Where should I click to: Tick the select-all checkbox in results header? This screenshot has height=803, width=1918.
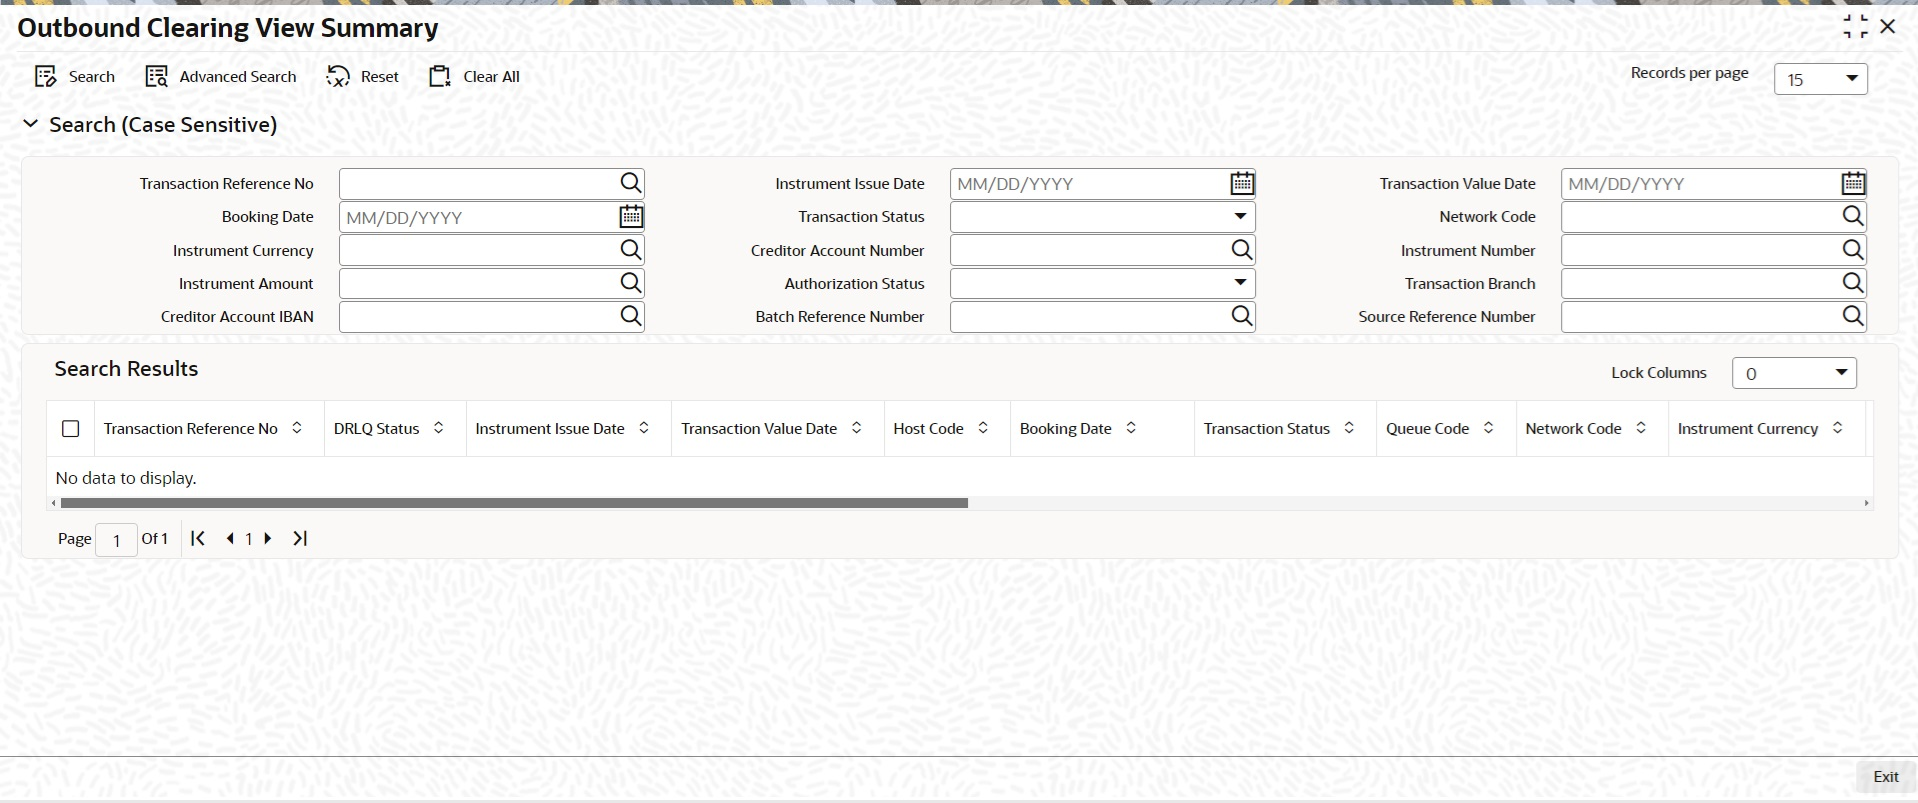(x=70, y=428)
